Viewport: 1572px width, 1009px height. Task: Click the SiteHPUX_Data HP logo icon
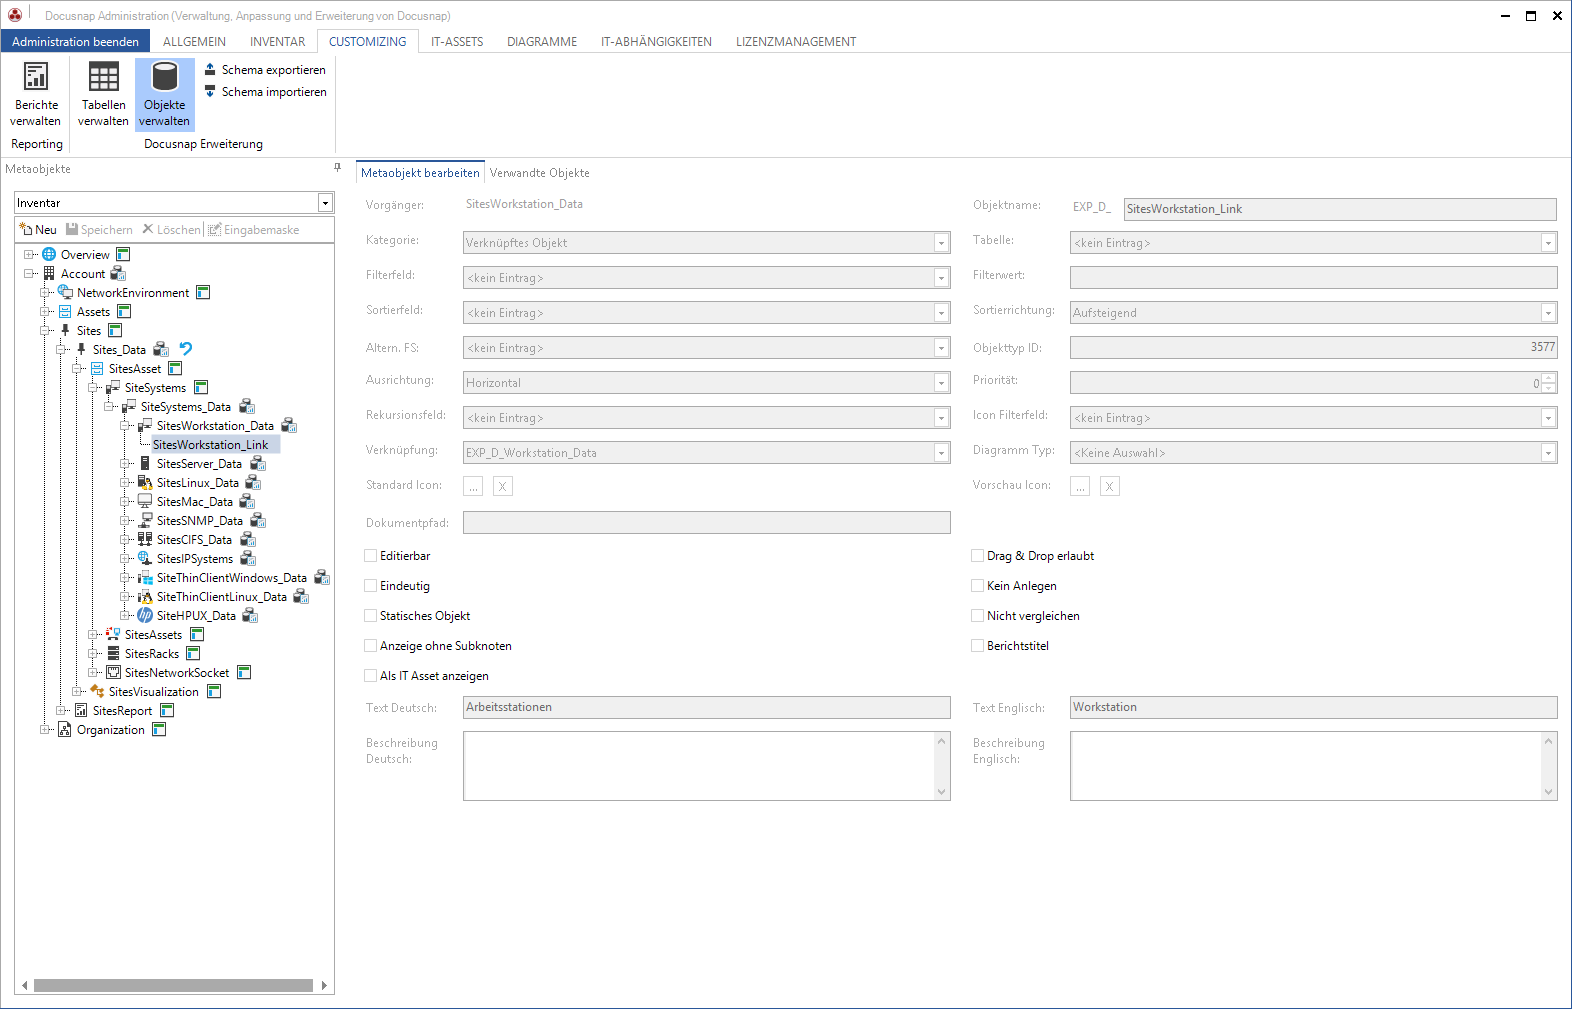coord(145,616)
